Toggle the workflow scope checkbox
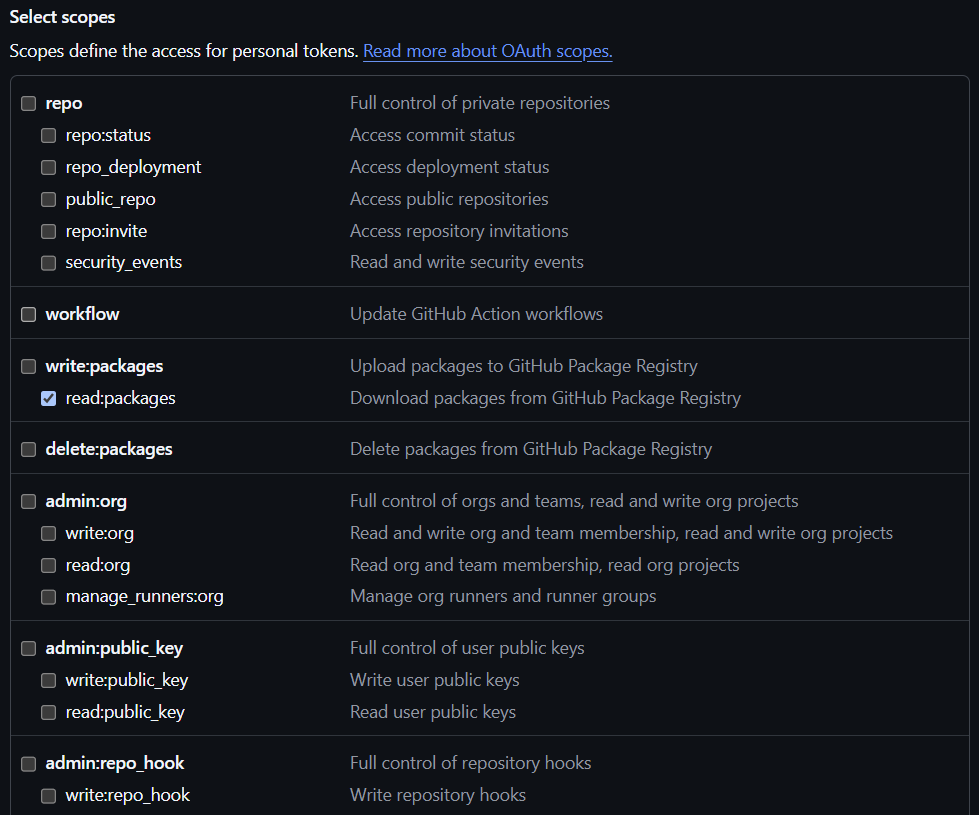Image resolution: width=979 pixels, height=815 pixels. pos(29,314)
